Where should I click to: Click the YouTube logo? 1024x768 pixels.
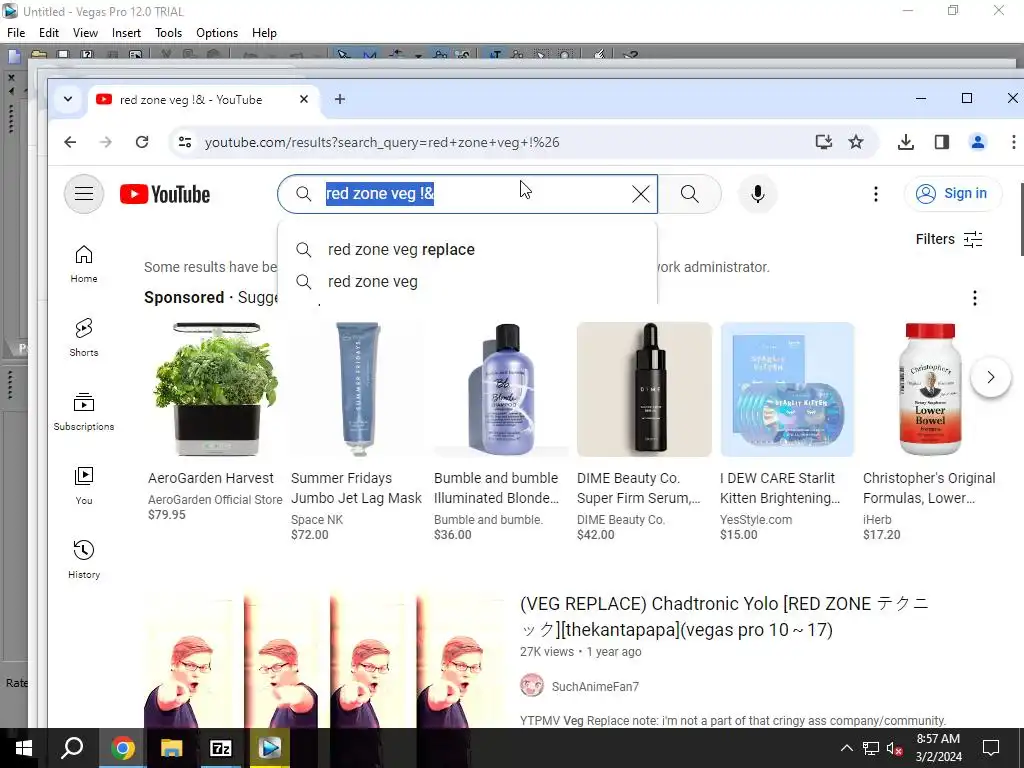click(x=165, y=194)
